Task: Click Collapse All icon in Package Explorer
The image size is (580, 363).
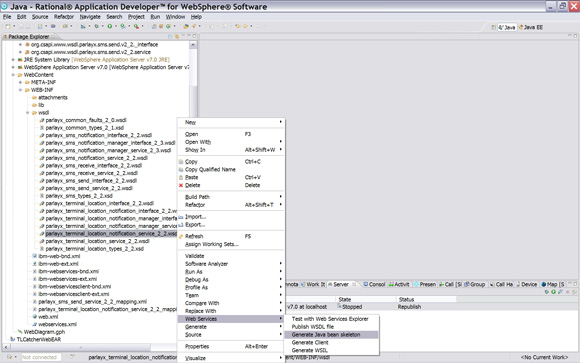Action: (170, 36)
